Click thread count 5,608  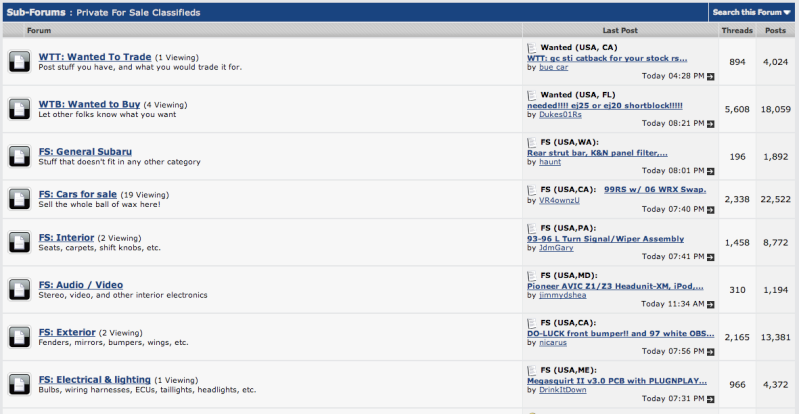[x=737, y=109]
